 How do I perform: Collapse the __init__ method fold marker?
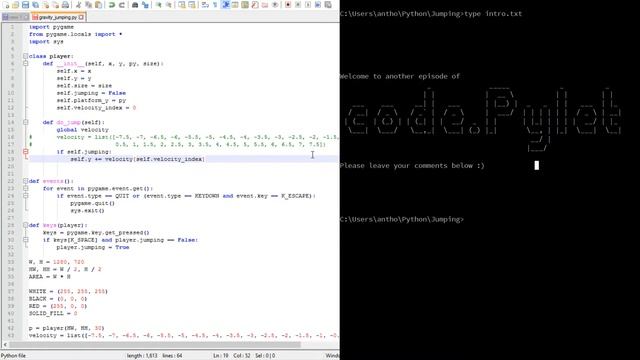(25, 63)
